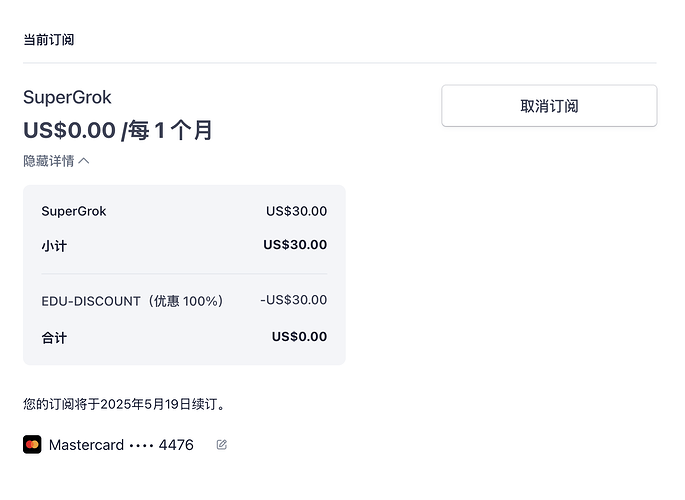Click the 小计 subtotal label
Screen dimensions: 685x500
point(54,246)
